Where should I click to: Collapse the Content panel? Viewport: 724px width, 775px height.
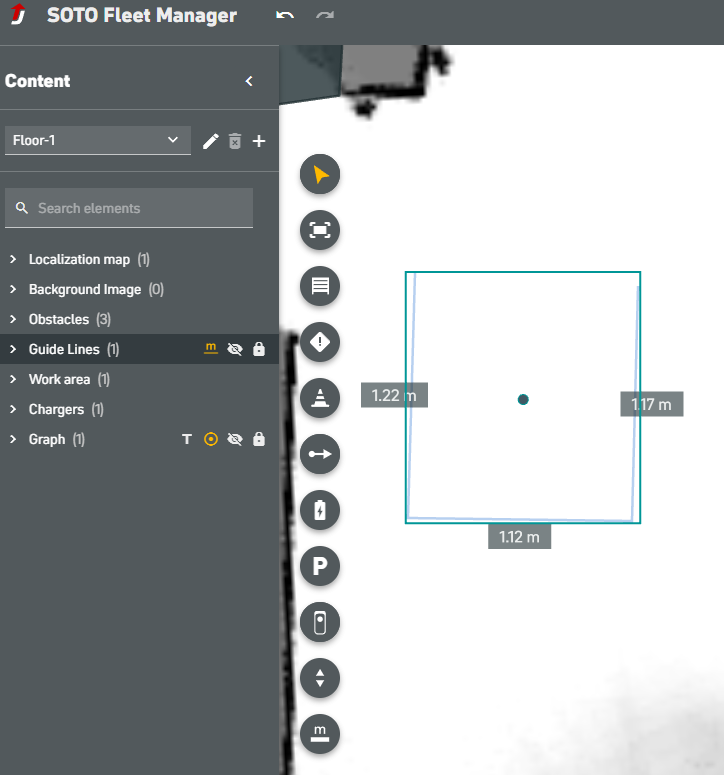tap(249, 81)
